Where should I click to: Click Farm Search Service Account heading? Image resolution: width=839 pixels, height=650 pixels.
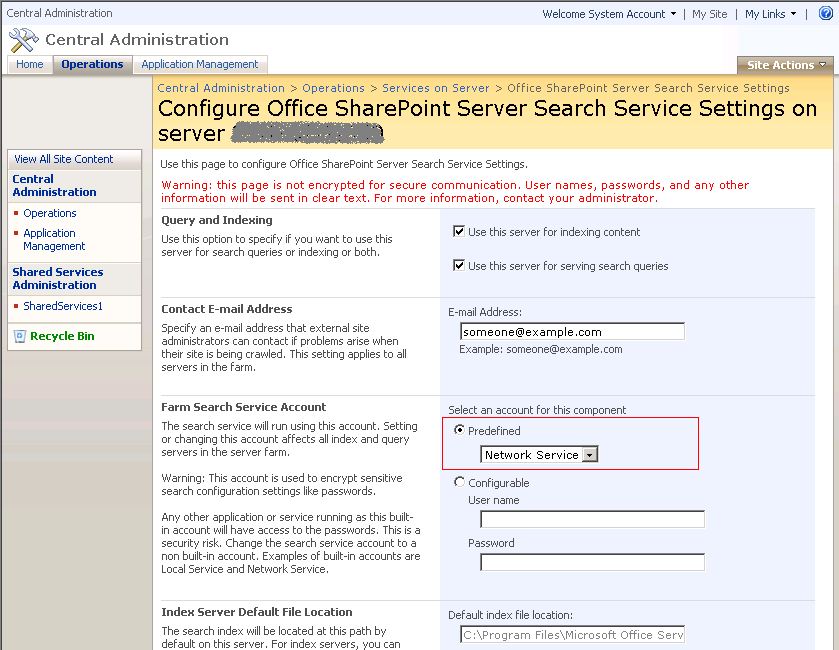click(x=243, y=407)
